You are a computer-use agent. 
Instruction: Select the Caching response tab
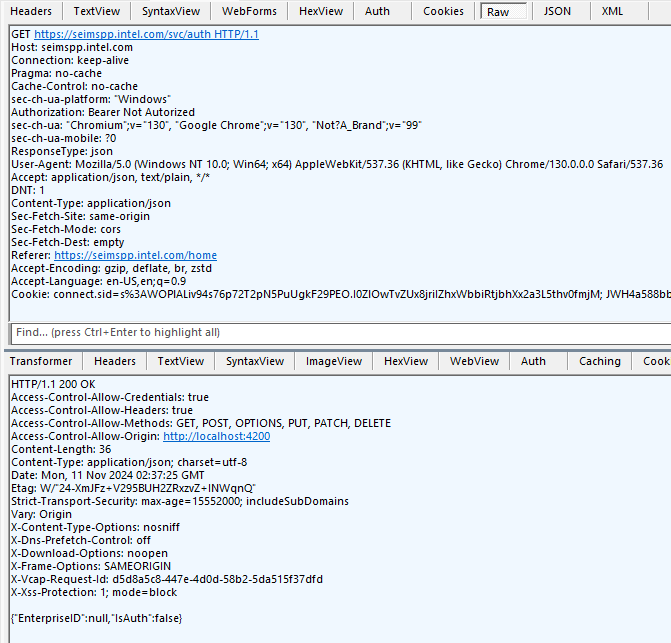pyautogui.click(x=600, y=361)
